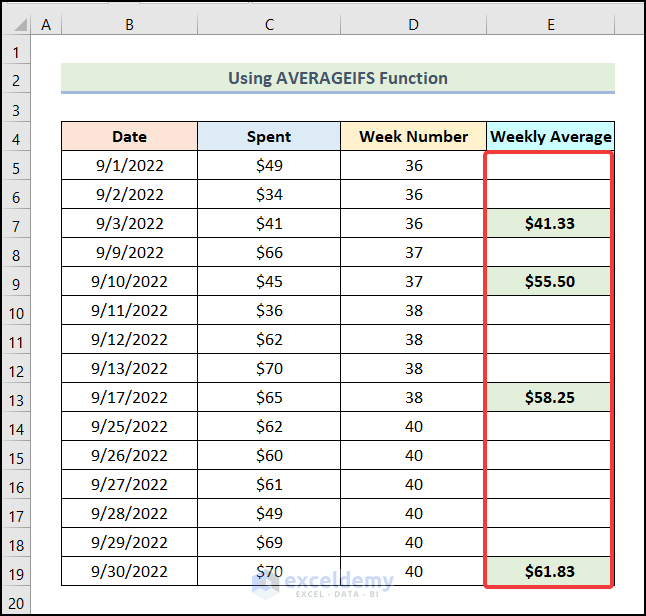
Task: Select the date cell 9/30/2022
Action: point(129,571)
